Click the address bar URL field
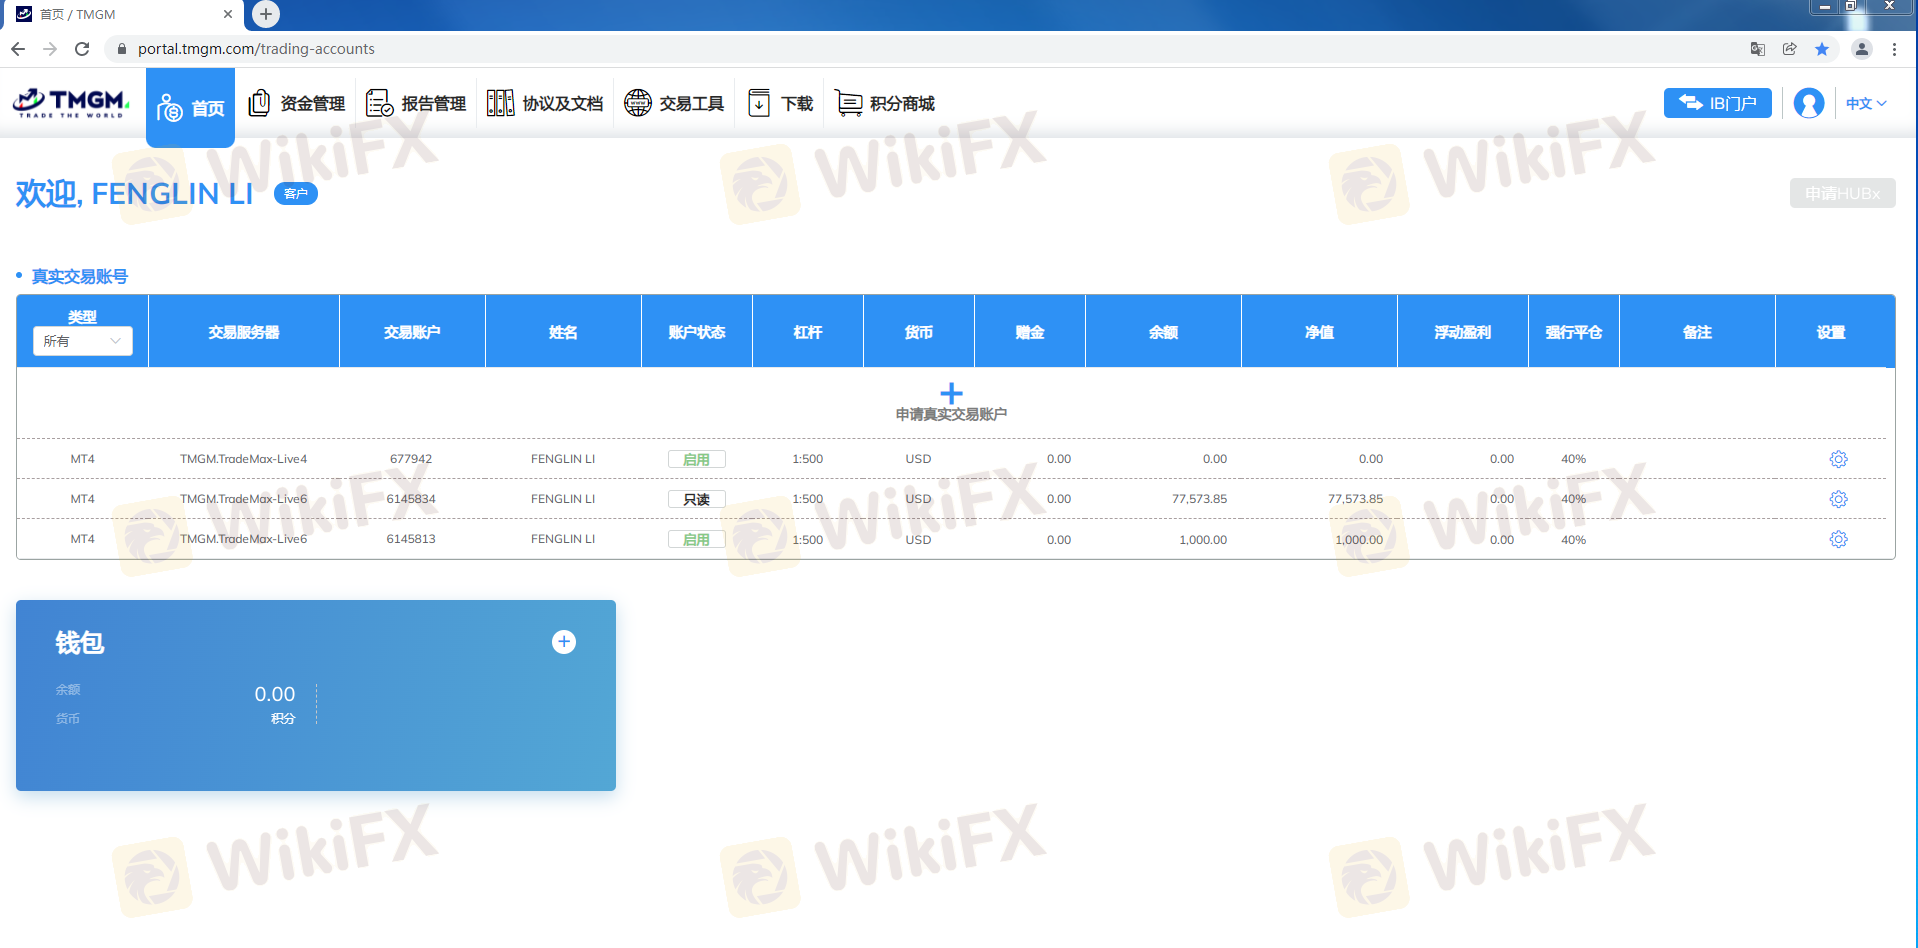This screenshot has width=1918, height=948. click(x=920, y=49)
